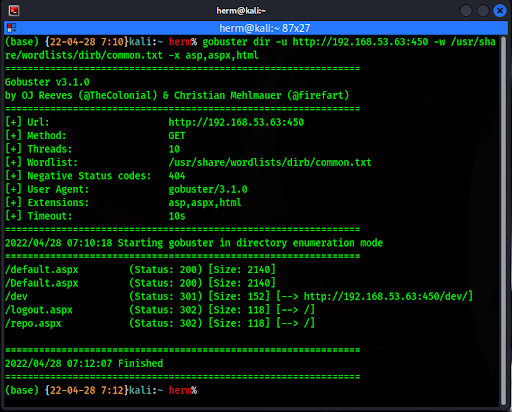Image resolution: width=512 pixels, height=412 pixels.
Task: Click the vertical scrollbar on the terminal
Action: tap(503, 220)
